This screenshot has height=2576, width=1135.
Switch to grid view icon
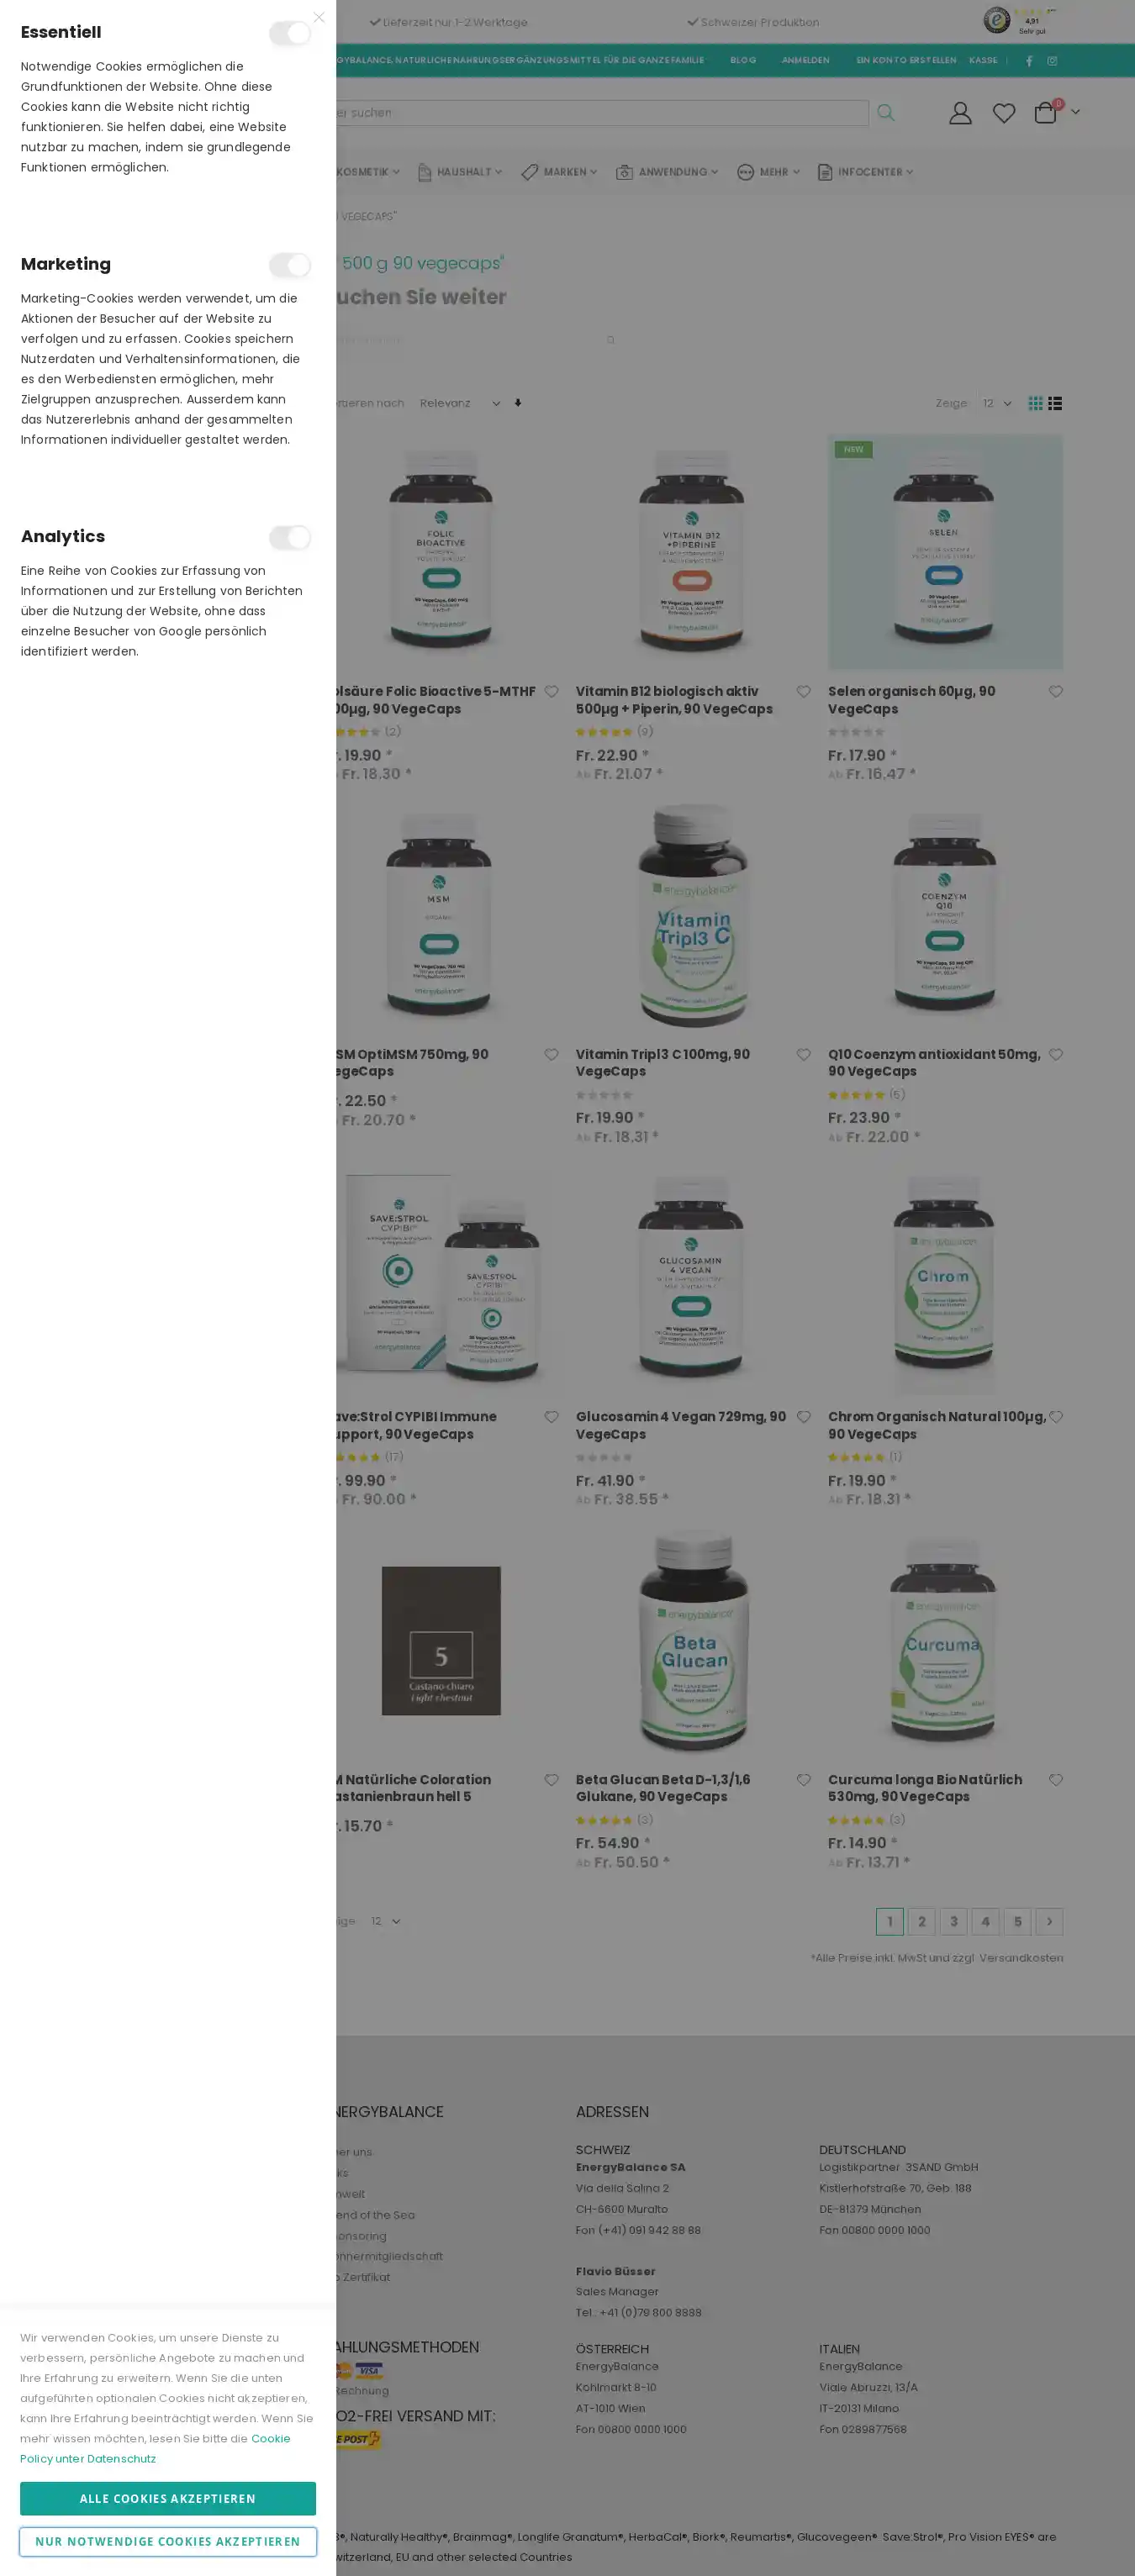[1036, 403]
